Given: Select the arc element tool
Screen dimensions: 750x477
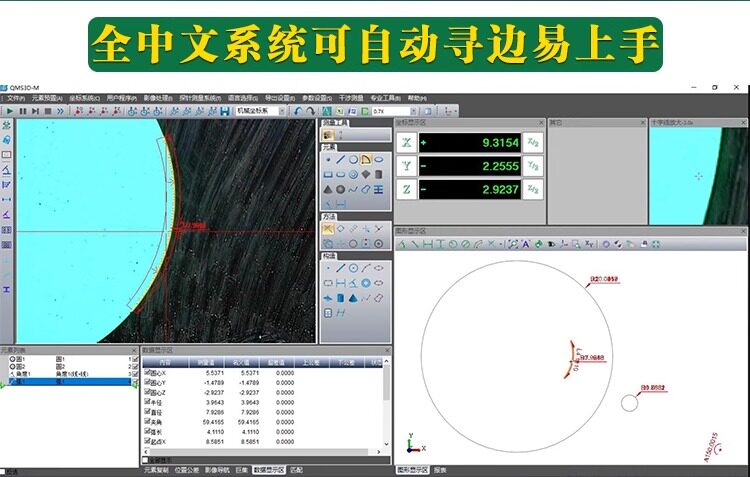Looking at the screenshot, I should pos(365,159).
